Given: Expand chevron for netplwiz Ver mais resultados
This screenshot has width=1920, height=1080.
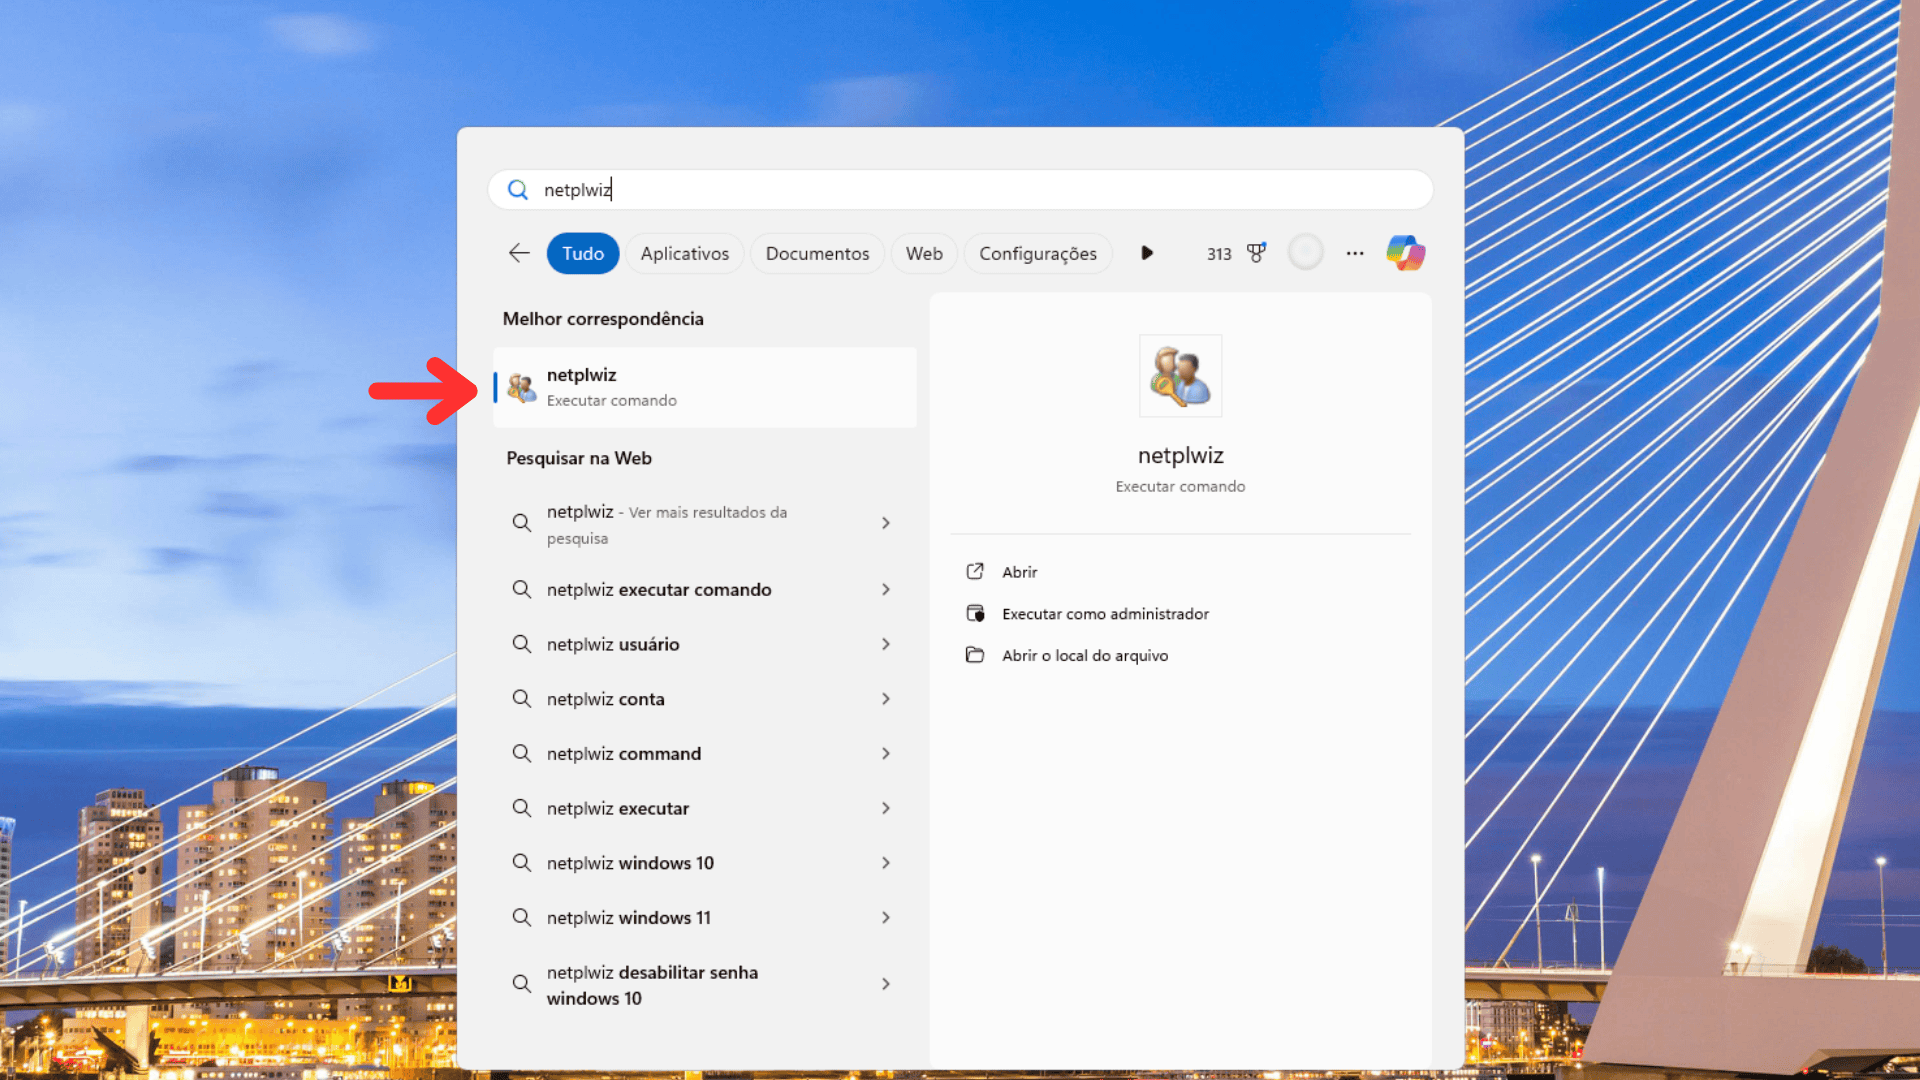Looking at the screenshot, I should 886,523.
